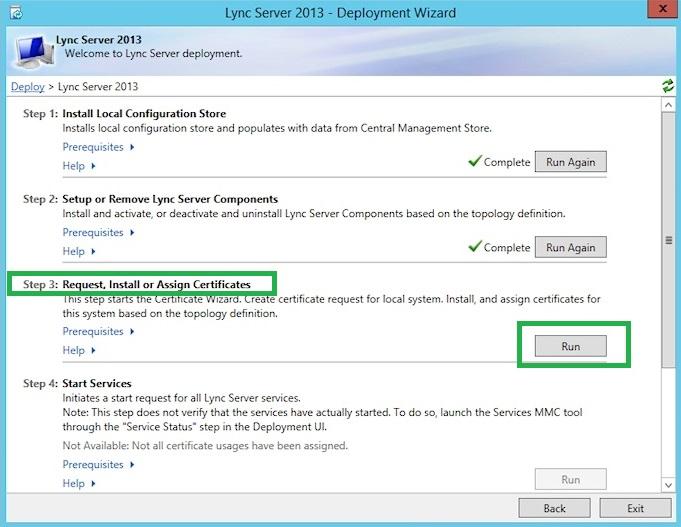Viewport: 681px width, 527px height.
Task: Click the Step 2 Complete checkmark
Action: point(475,246)
